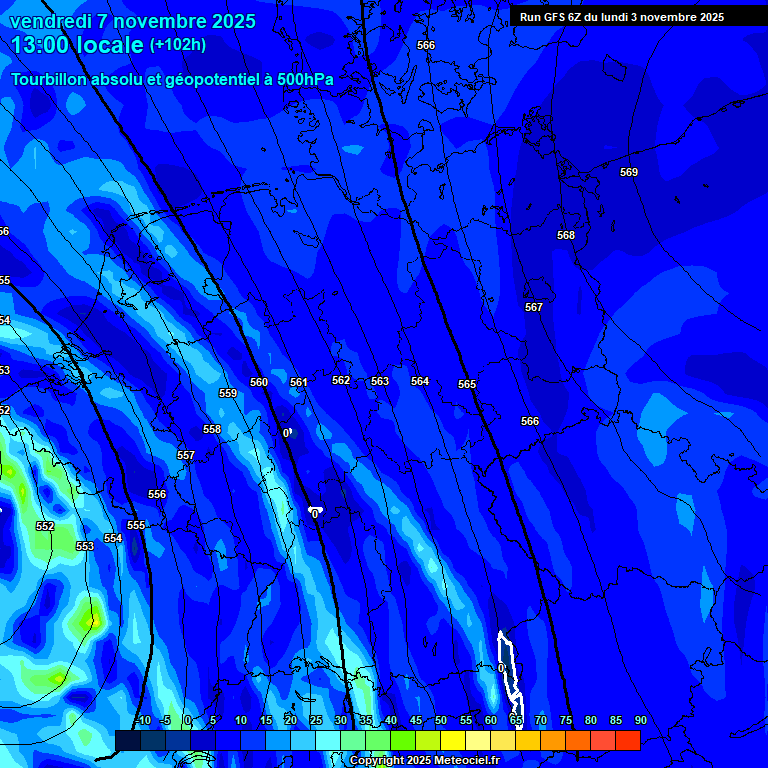The image size is (768, 768).
Task: Click the darkest navy swatch at scale start
Action: pos(127,740)
